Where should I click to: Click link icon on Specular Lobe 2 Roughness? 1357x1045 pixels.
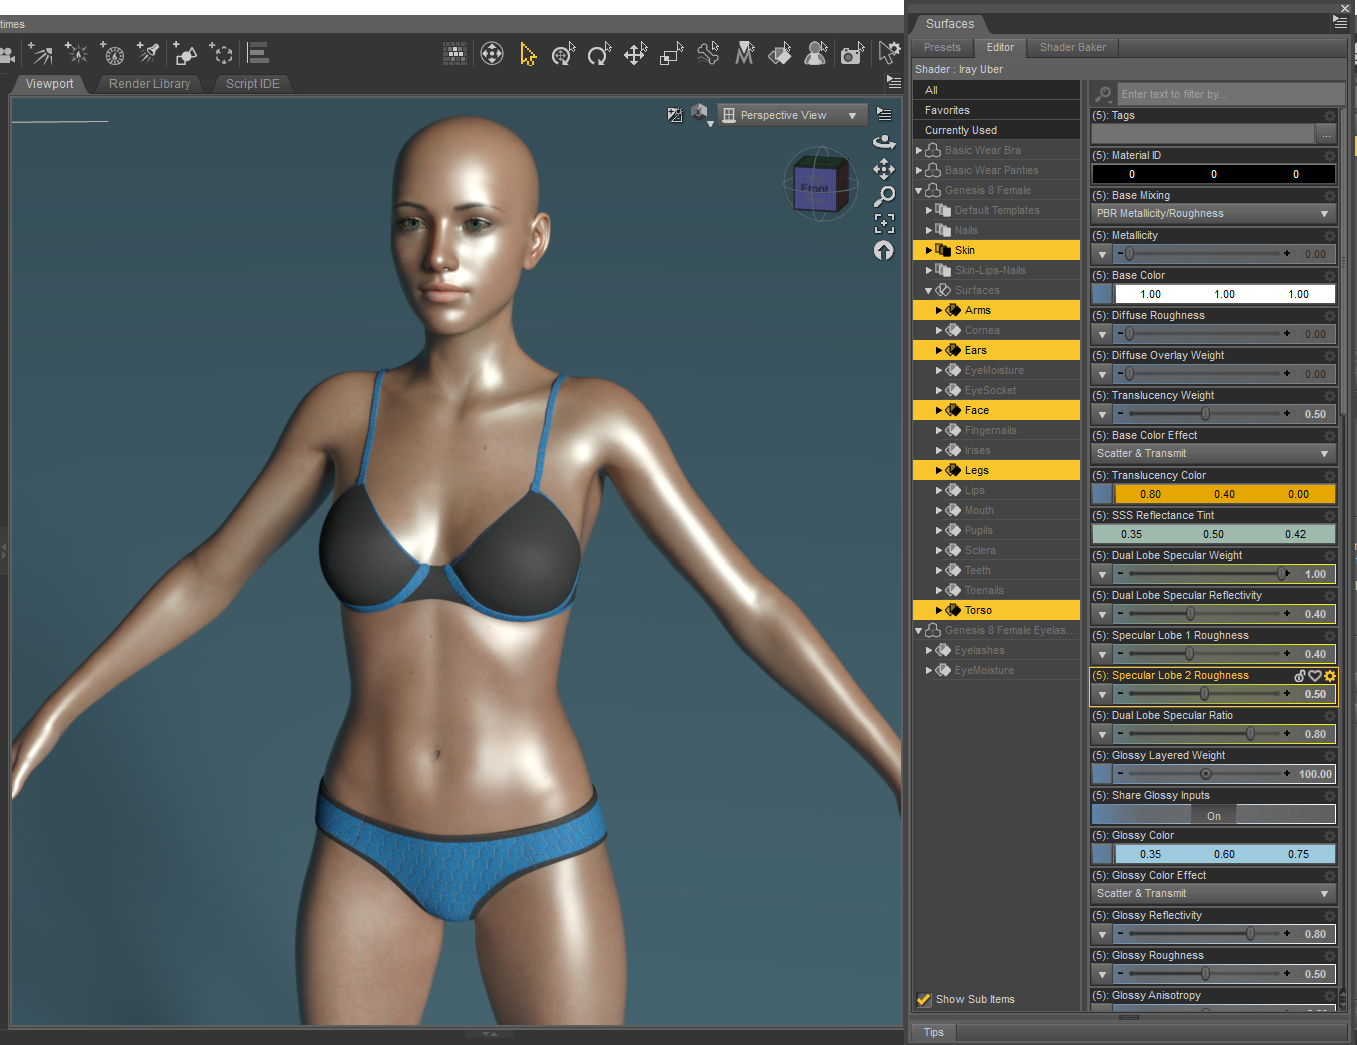coord(1300,676)
